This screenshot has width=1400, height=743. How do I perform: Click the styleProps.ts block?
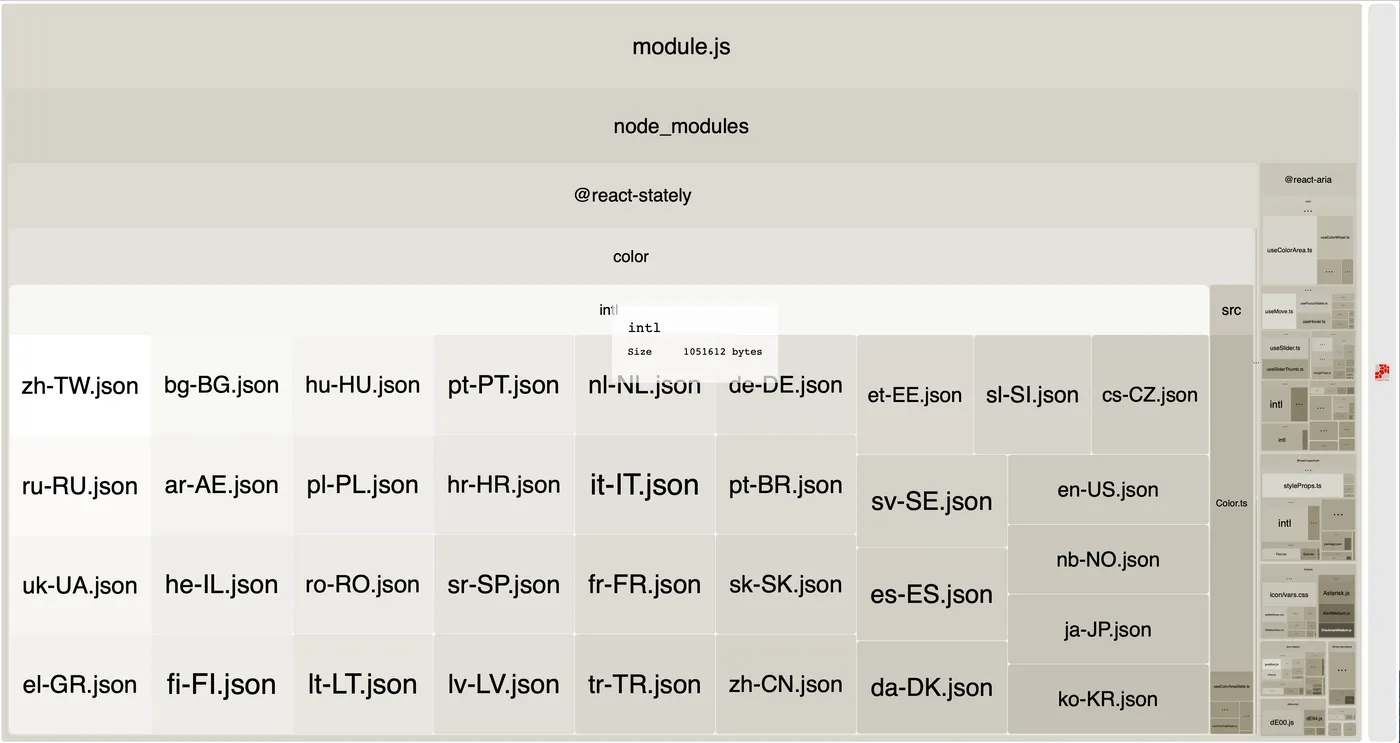[1303, 486]
